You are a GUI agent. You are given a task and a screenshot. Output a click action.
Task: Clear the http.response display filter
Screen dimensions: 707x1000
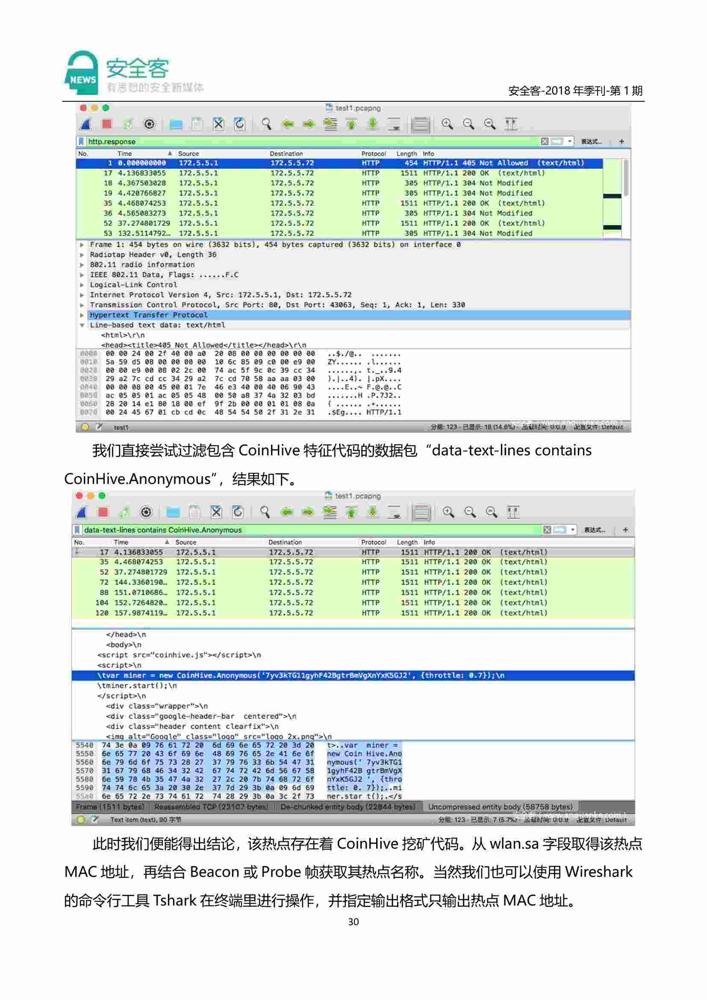[545, 141]
